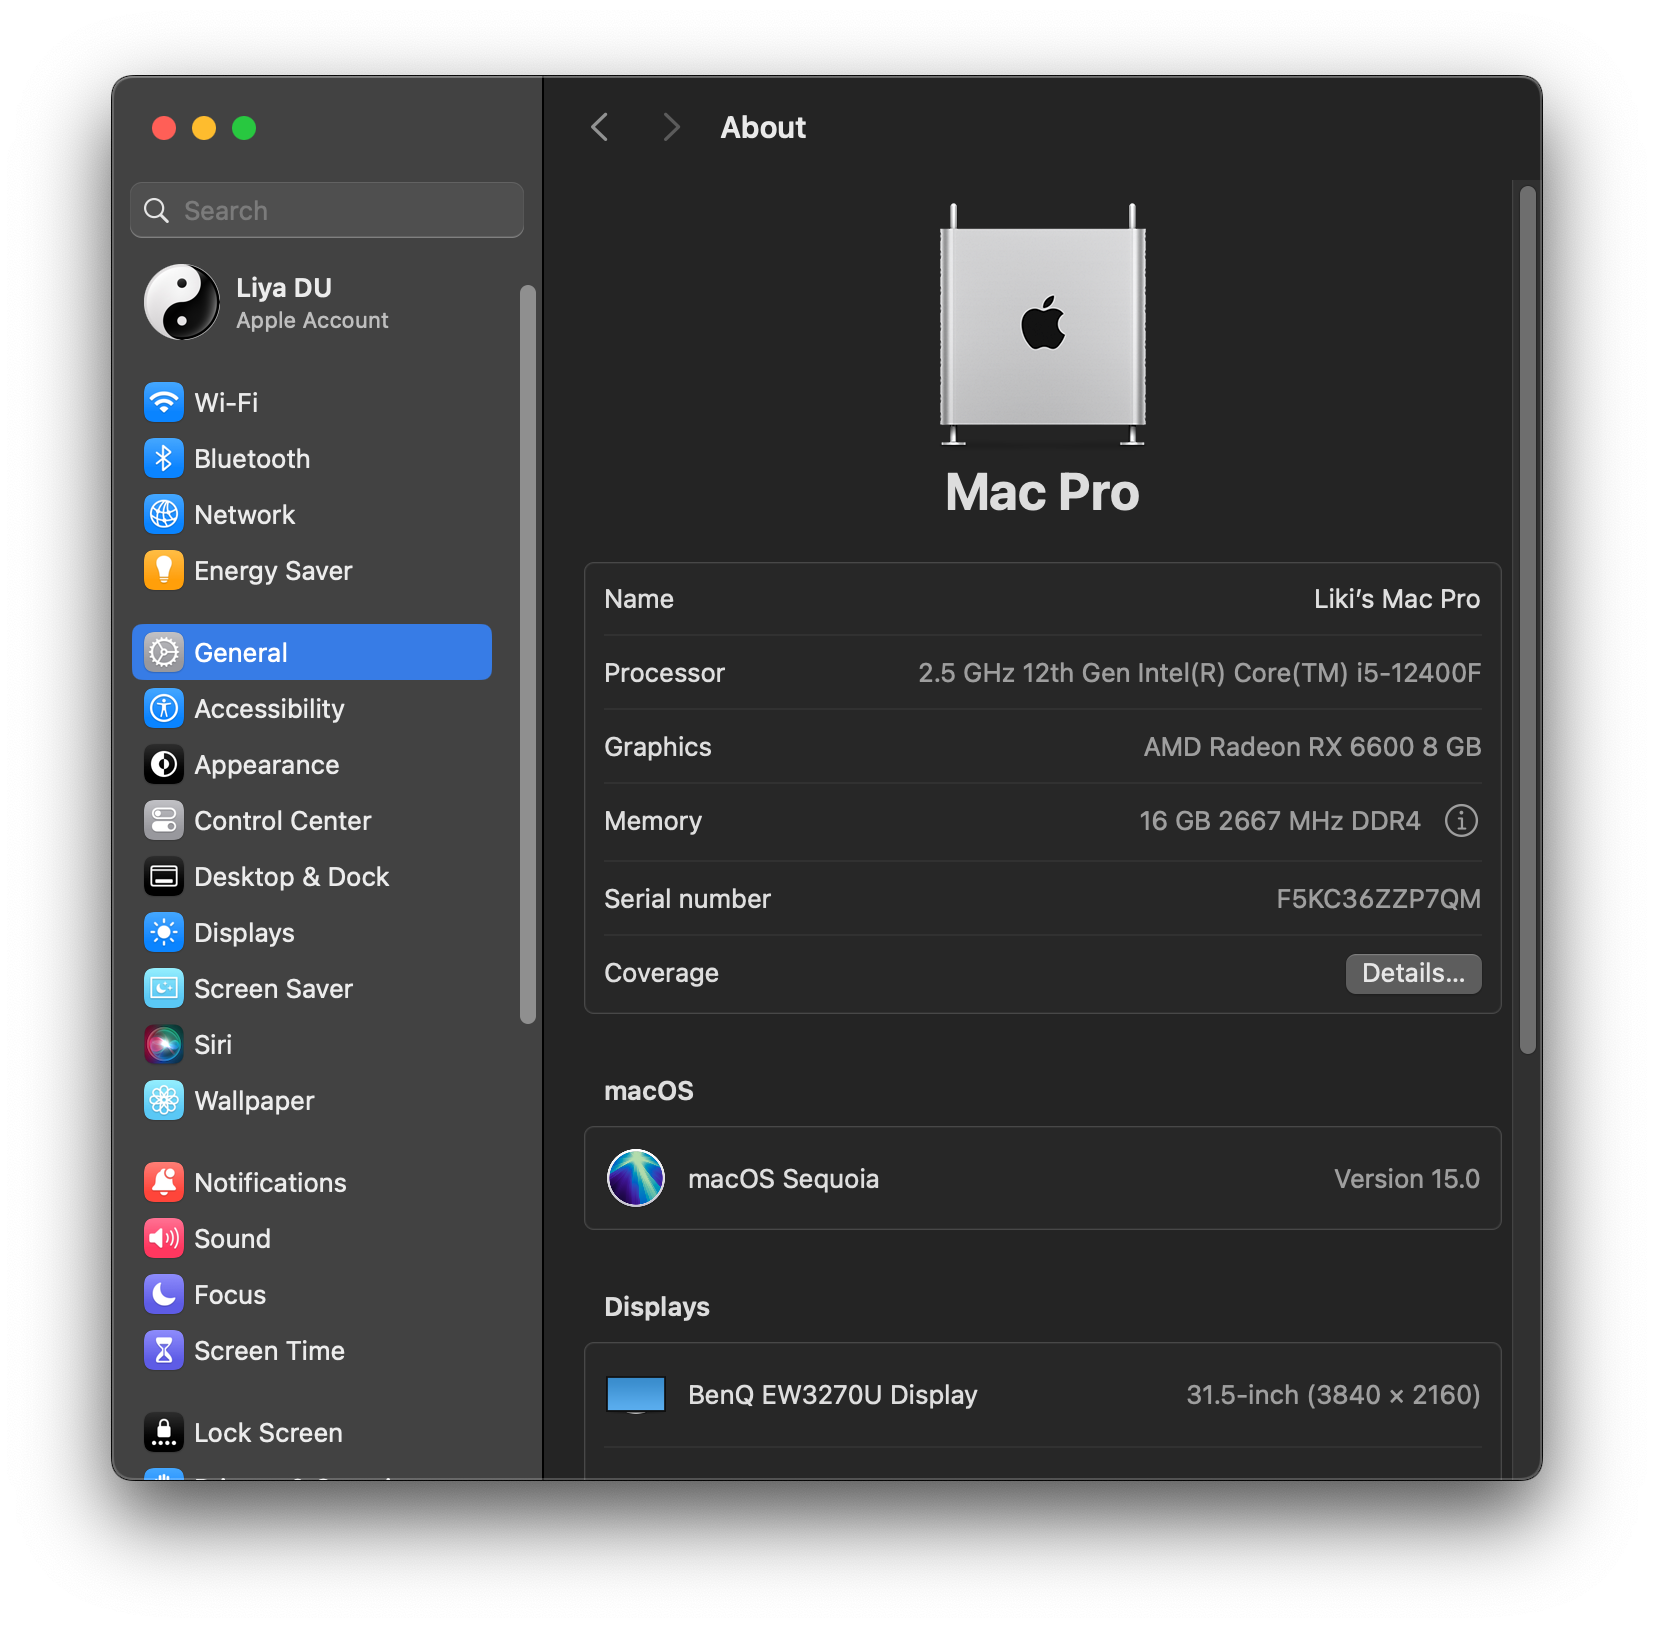Screen dimensions: 1654x1628
Task: Open the Accessibility icon
Action: [164, 708]
